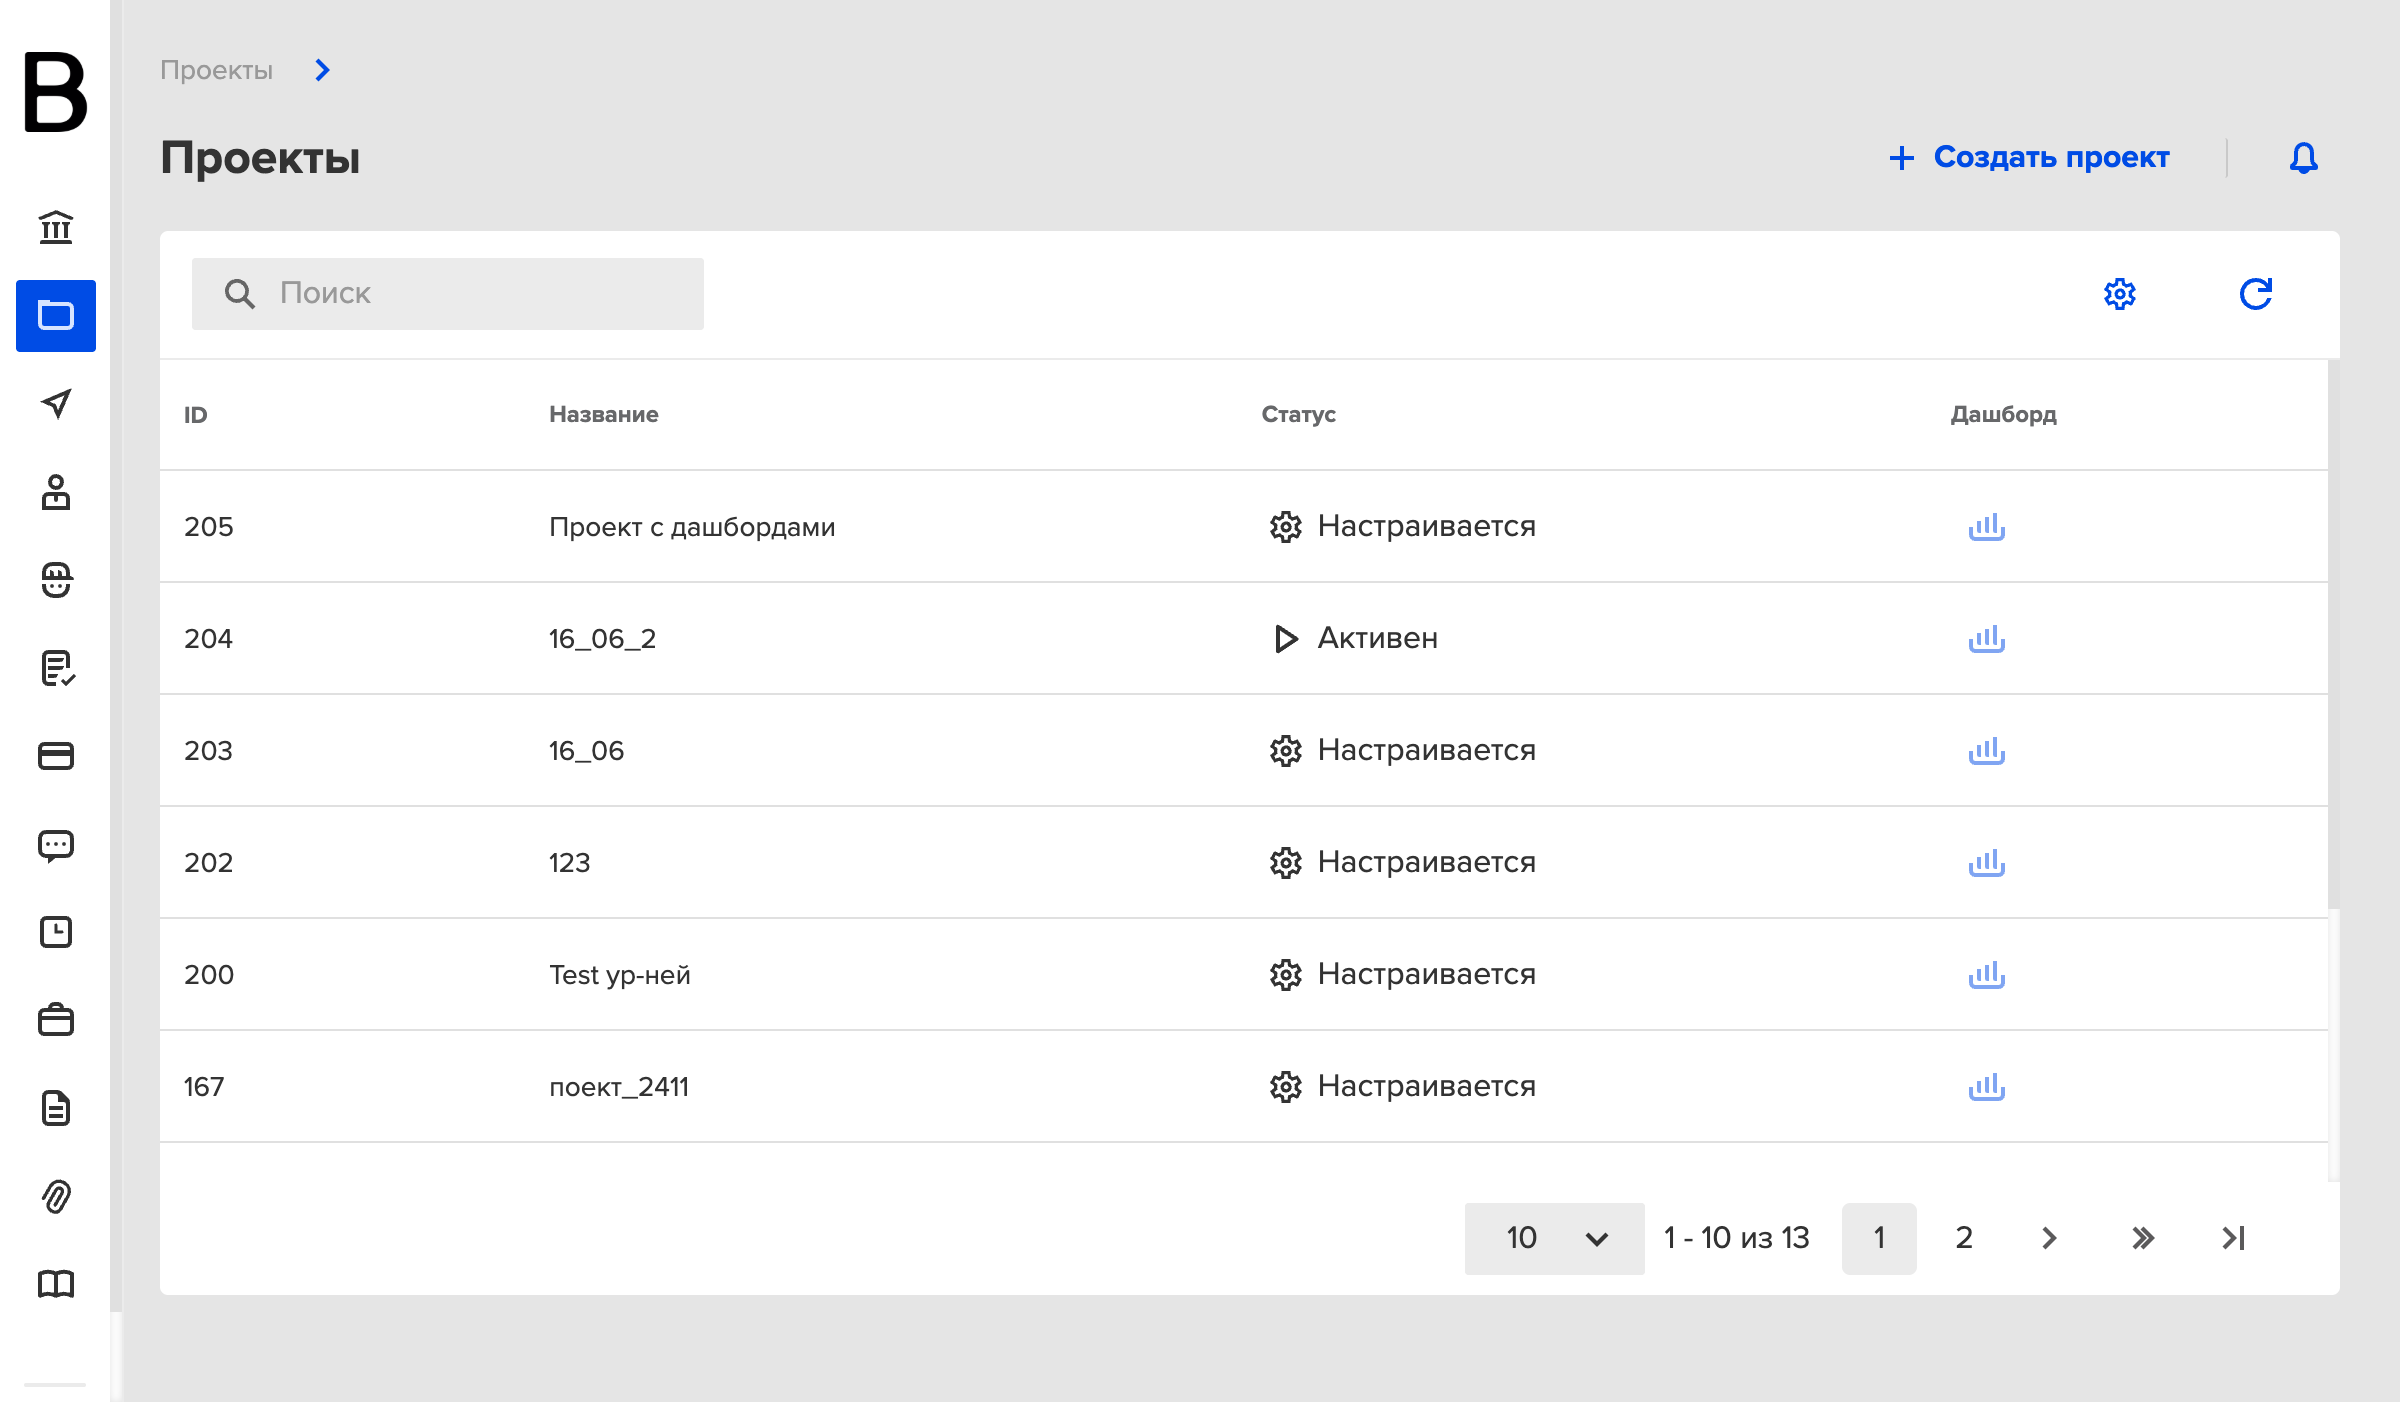Screen dimensions: 2400x1402
Task: Open the clock schedule sidebar icon
Action: (x=56, y=932)
